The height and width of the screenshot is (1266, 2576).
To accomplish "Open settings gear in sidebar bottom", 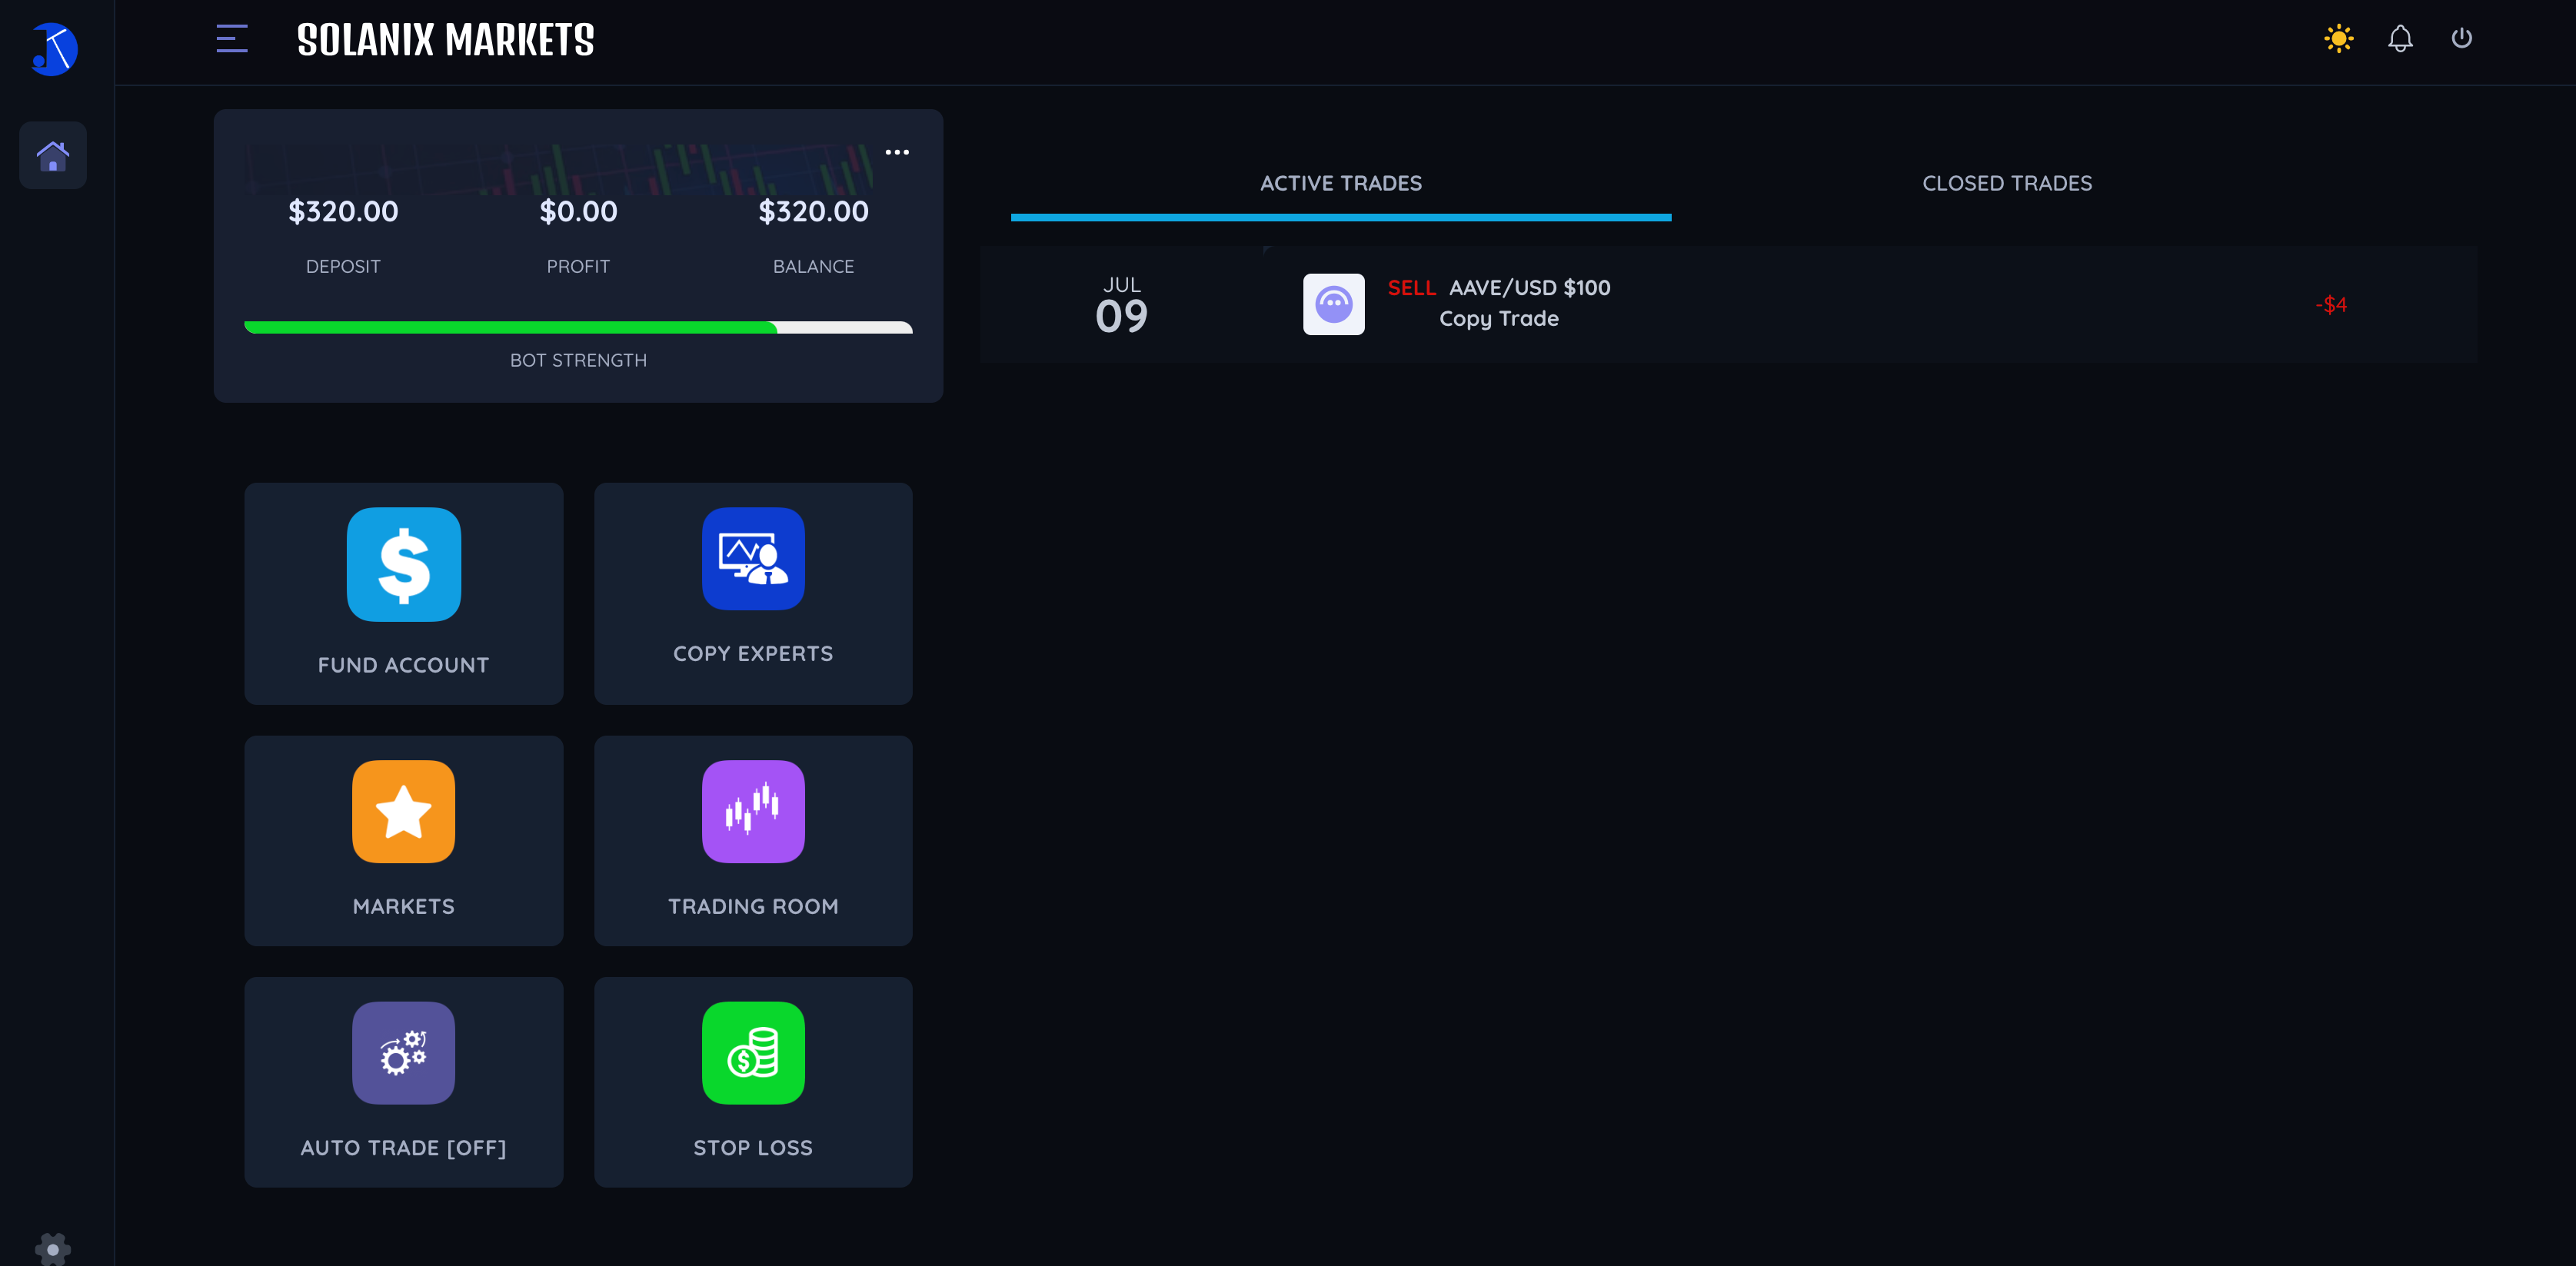I will pos(53,1248).
